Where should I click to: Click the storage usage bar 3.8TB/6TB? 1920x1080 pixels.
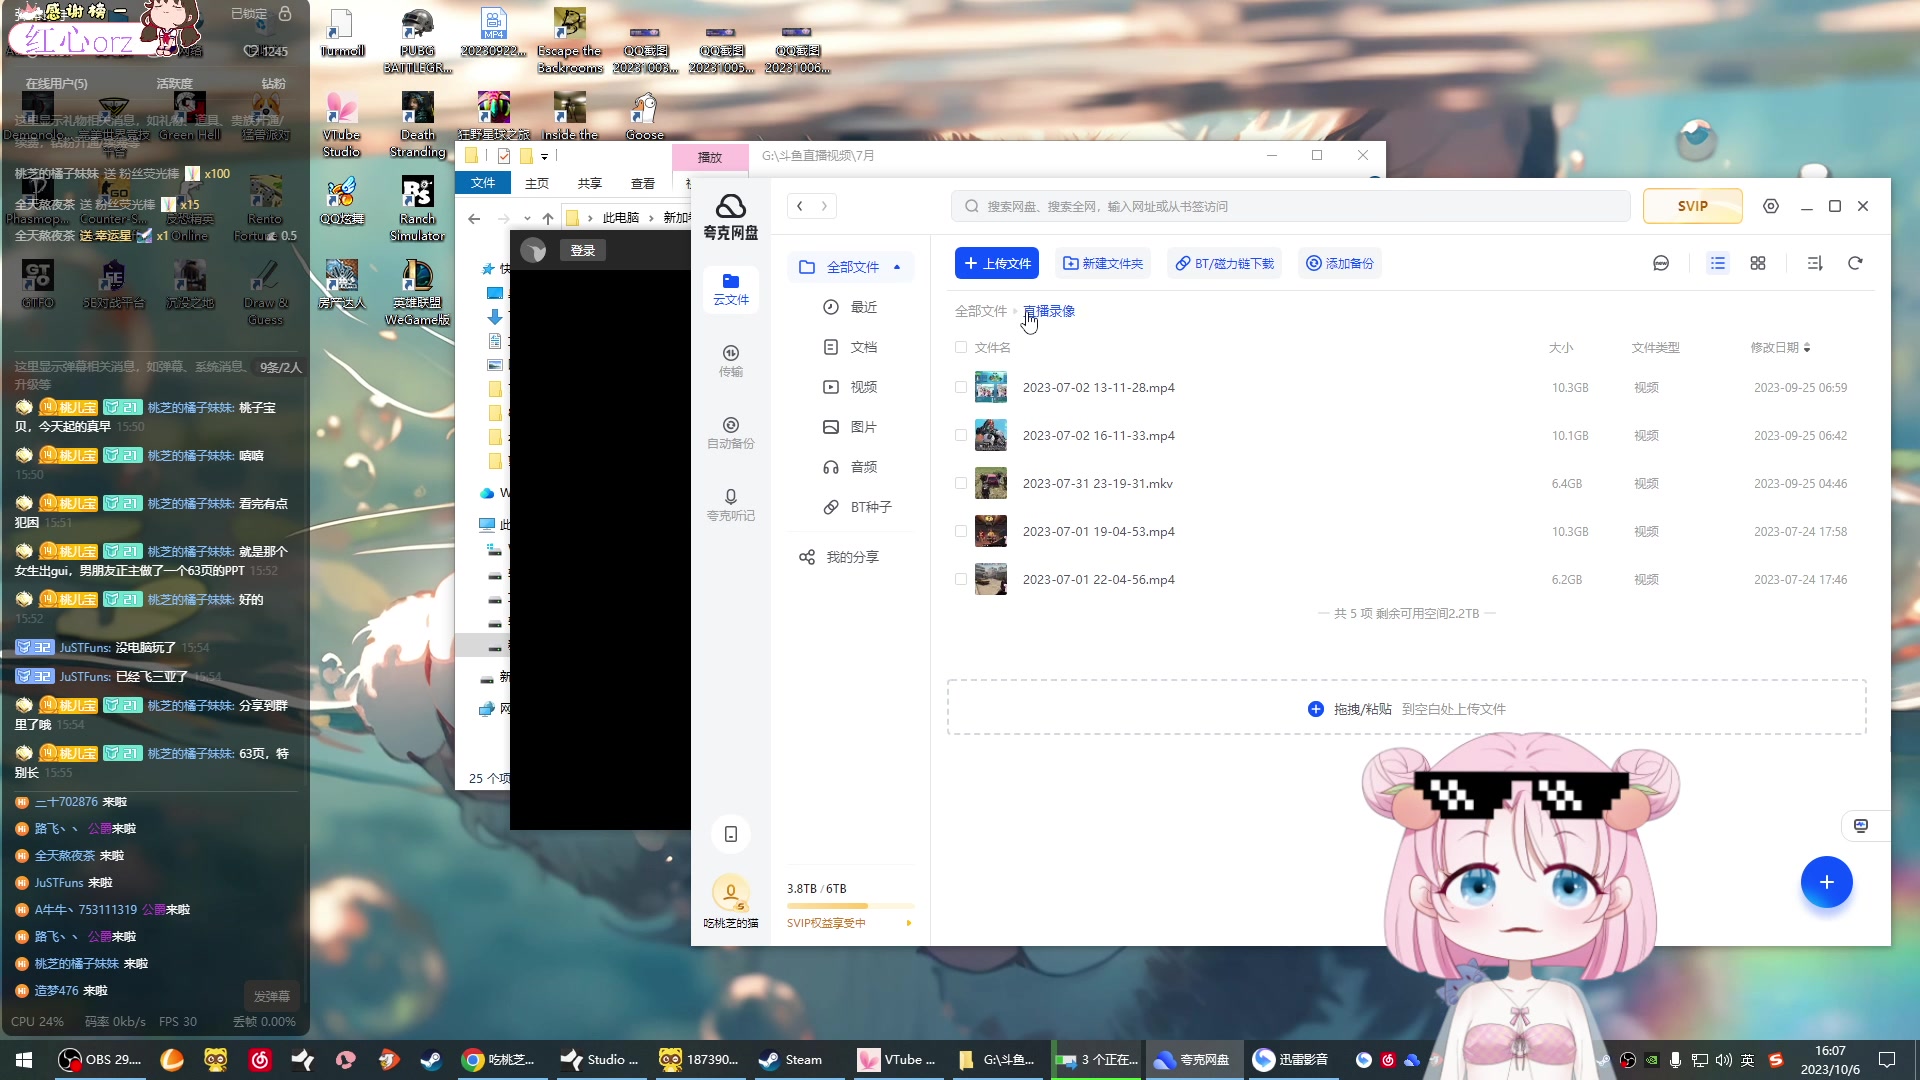point(850,906)
